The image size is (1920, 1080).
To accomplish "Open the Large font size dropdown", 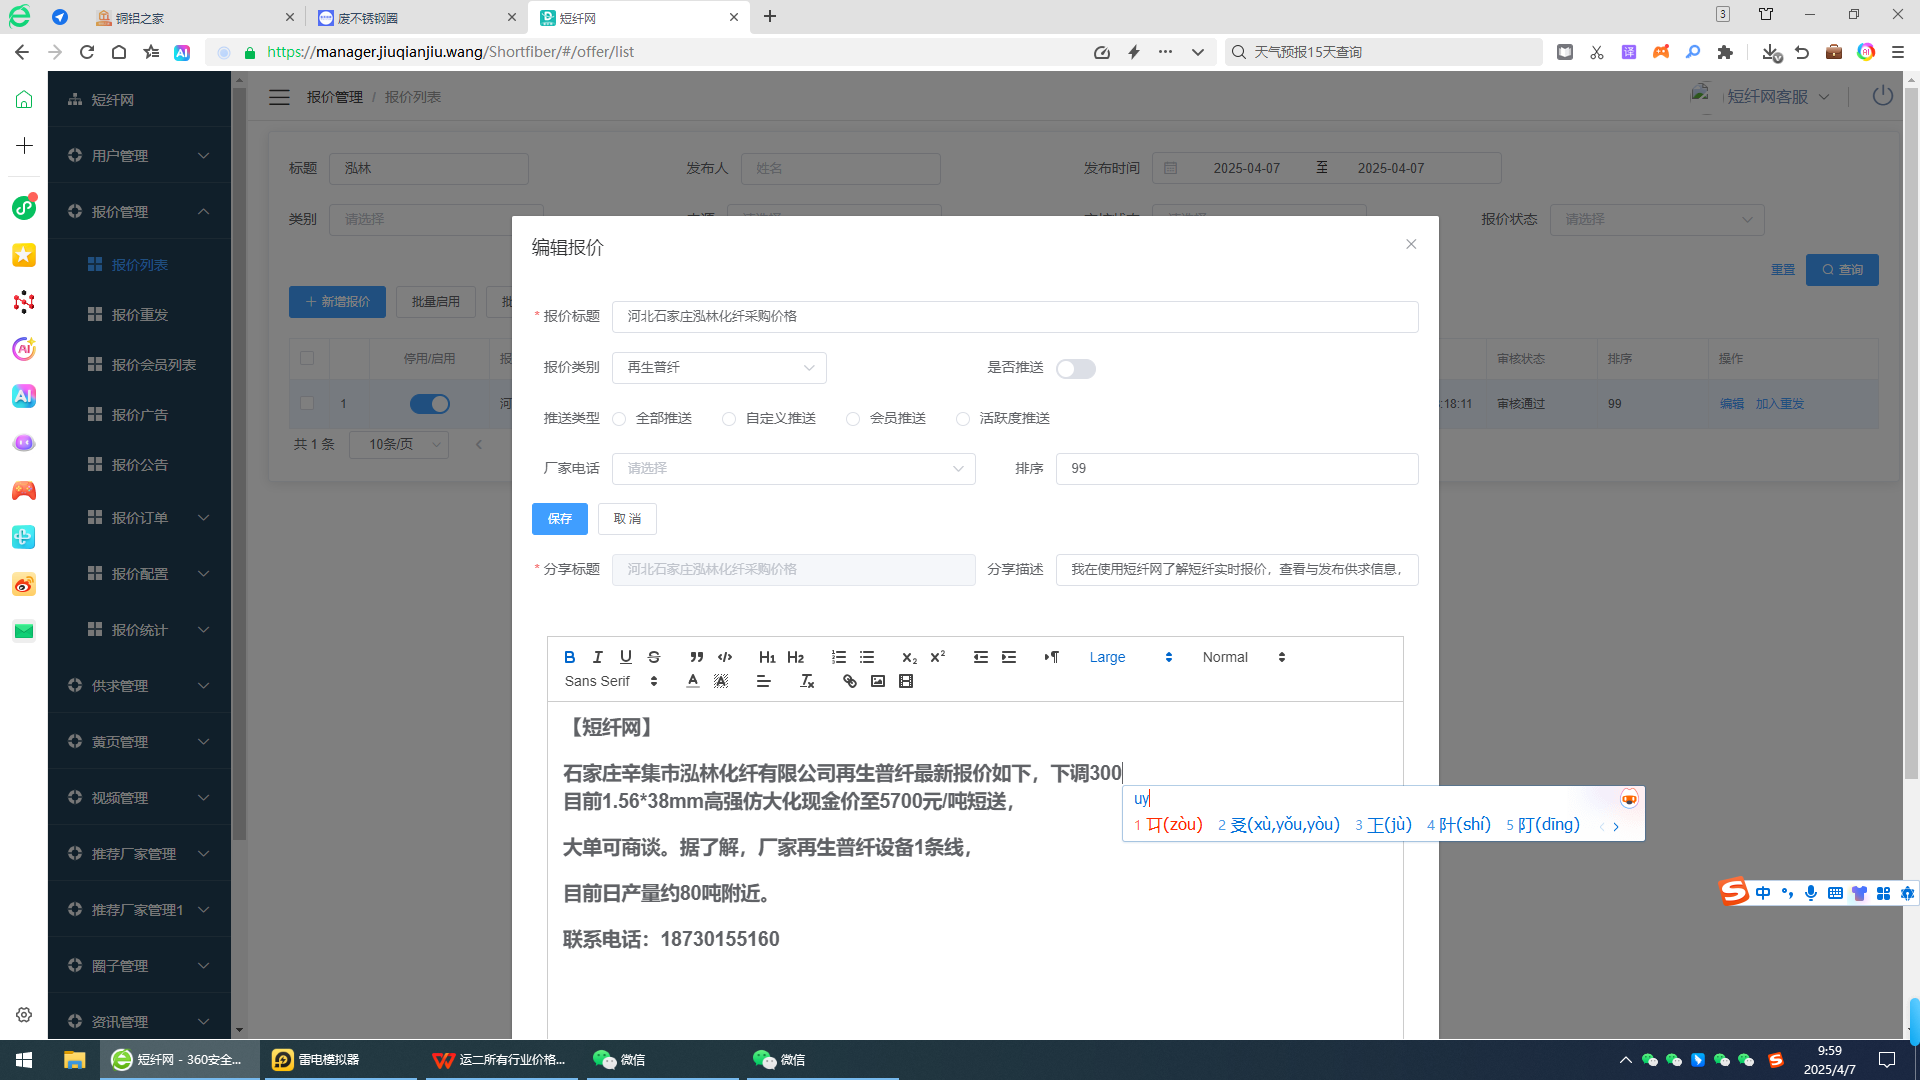I will [x=1129, y=657].
